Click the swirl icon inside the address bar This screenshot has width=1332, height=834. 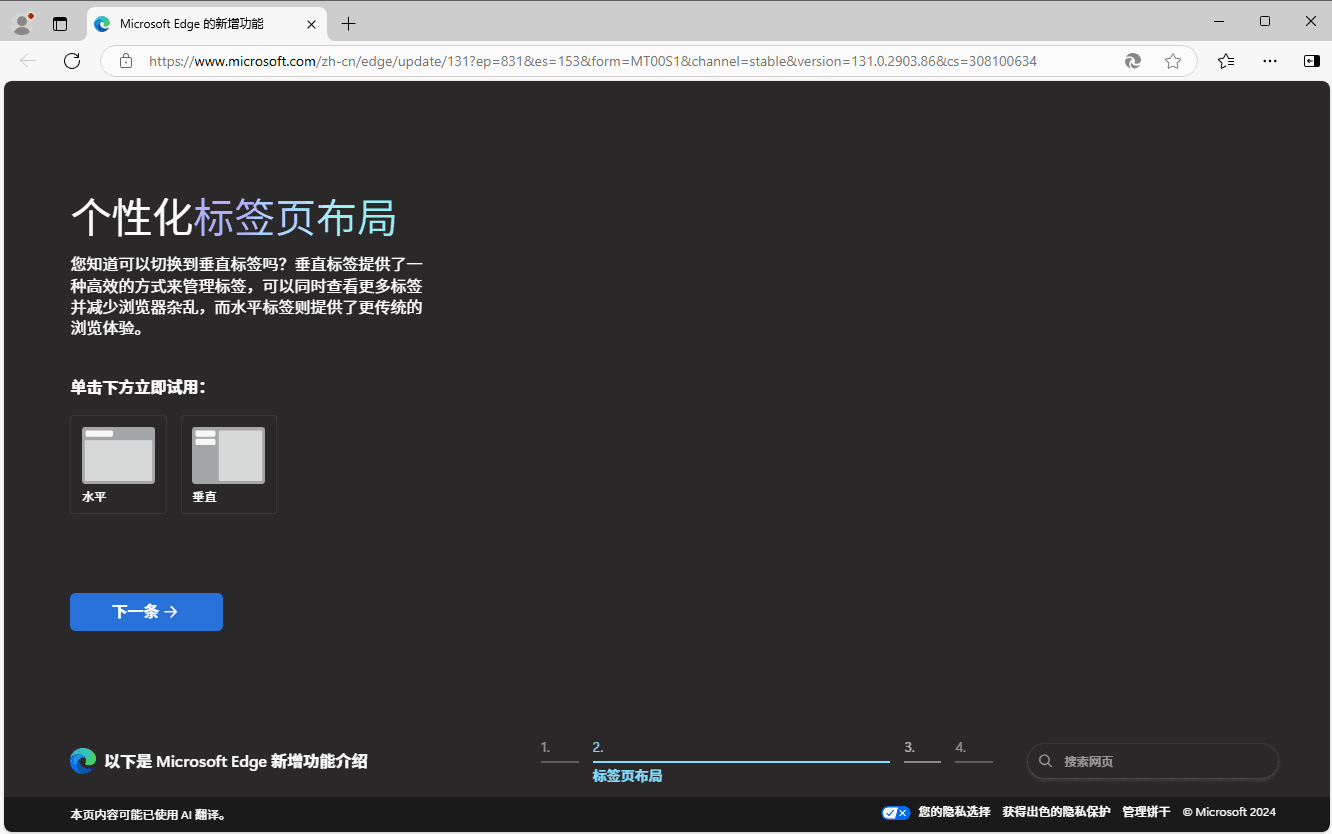tap(1132, 61)
